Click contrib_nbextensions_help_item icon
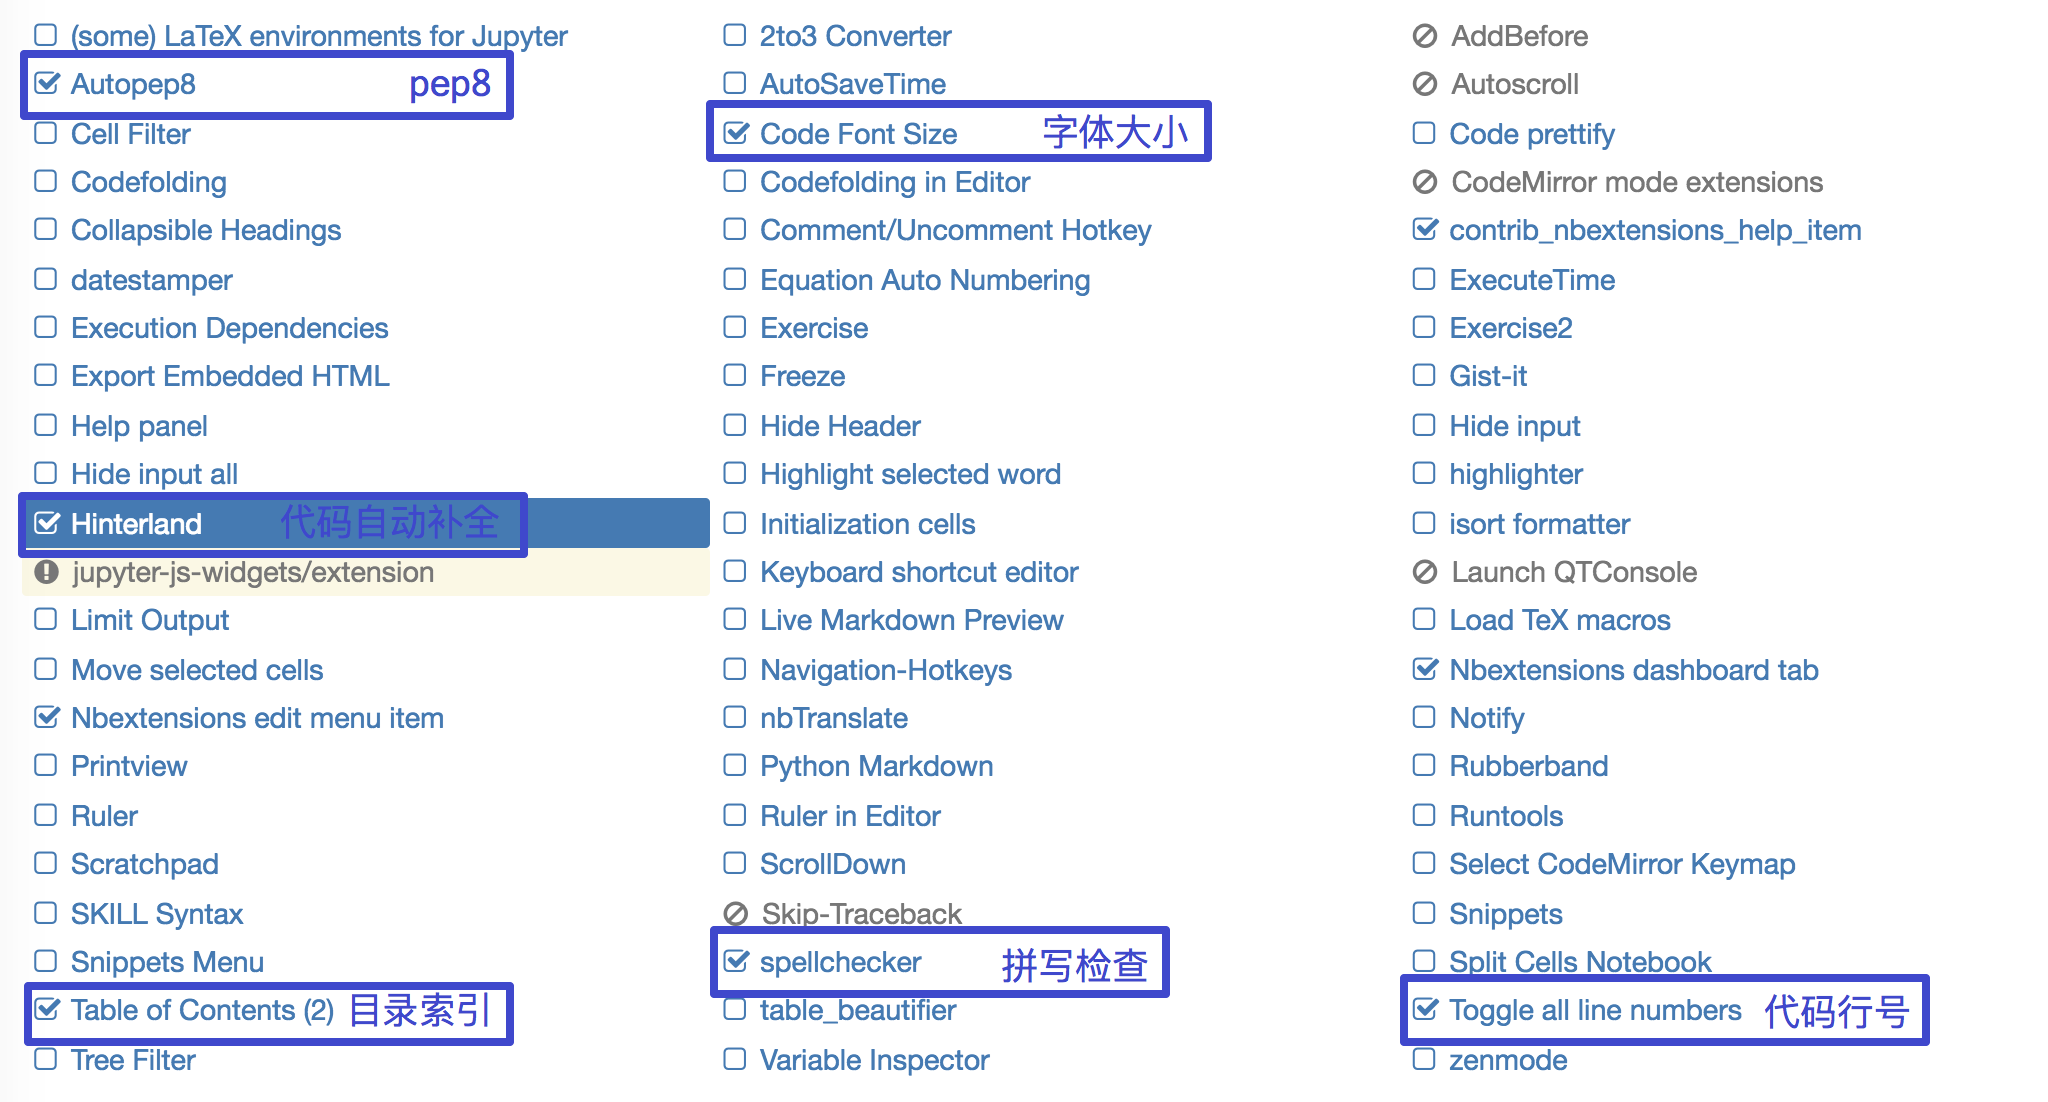Screen dimensions: 2048x1102 (x=1422, y=231)
